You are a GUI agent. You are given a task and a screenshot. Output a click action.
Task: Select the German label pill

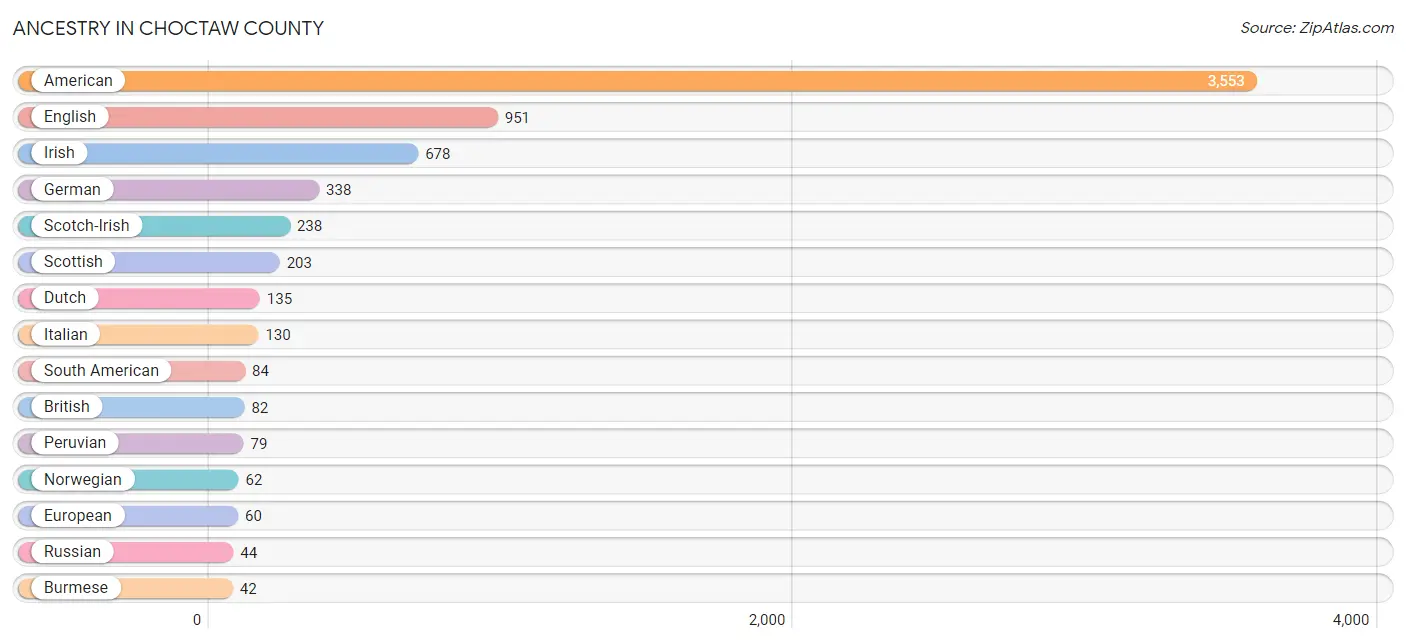point(72,190)
